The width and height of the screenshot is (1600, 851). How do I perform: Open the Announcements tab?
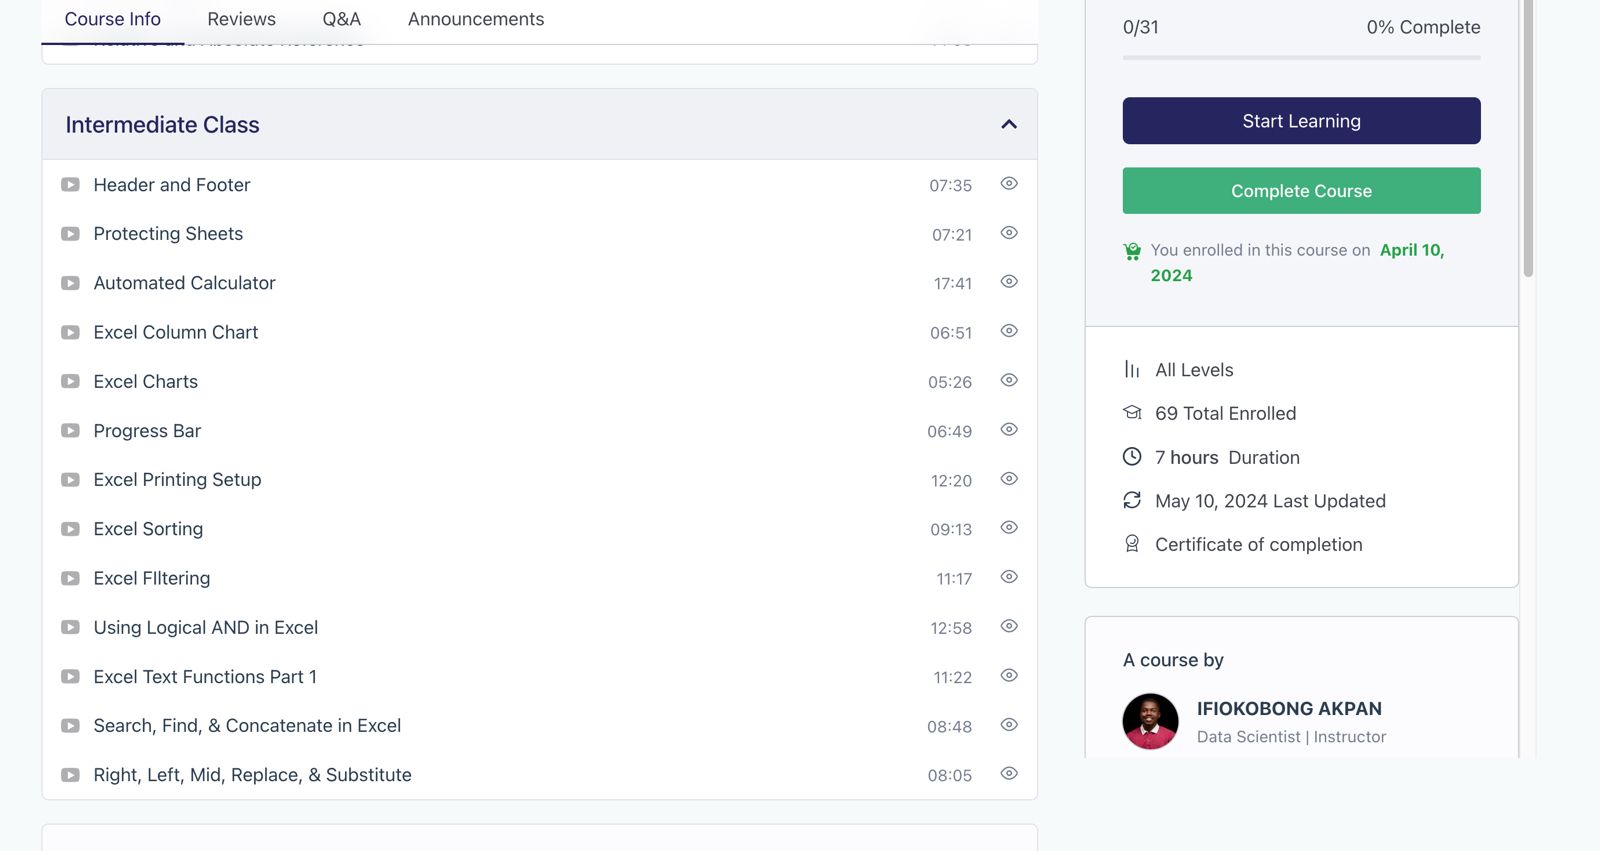tap(476, 19)
